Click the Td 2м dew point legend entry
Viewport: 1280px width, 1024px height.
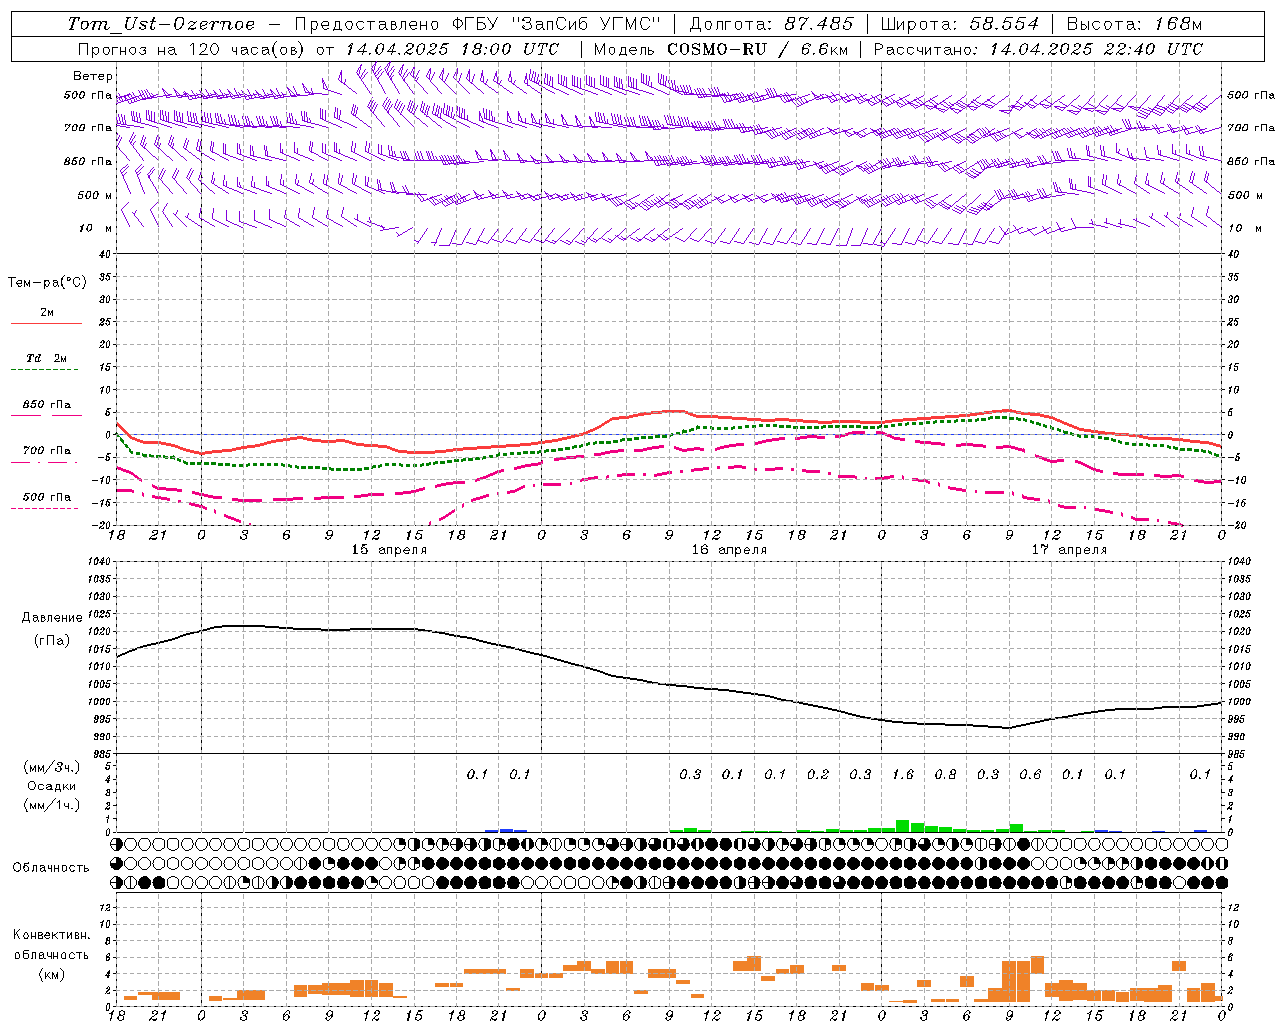[47, 358]
